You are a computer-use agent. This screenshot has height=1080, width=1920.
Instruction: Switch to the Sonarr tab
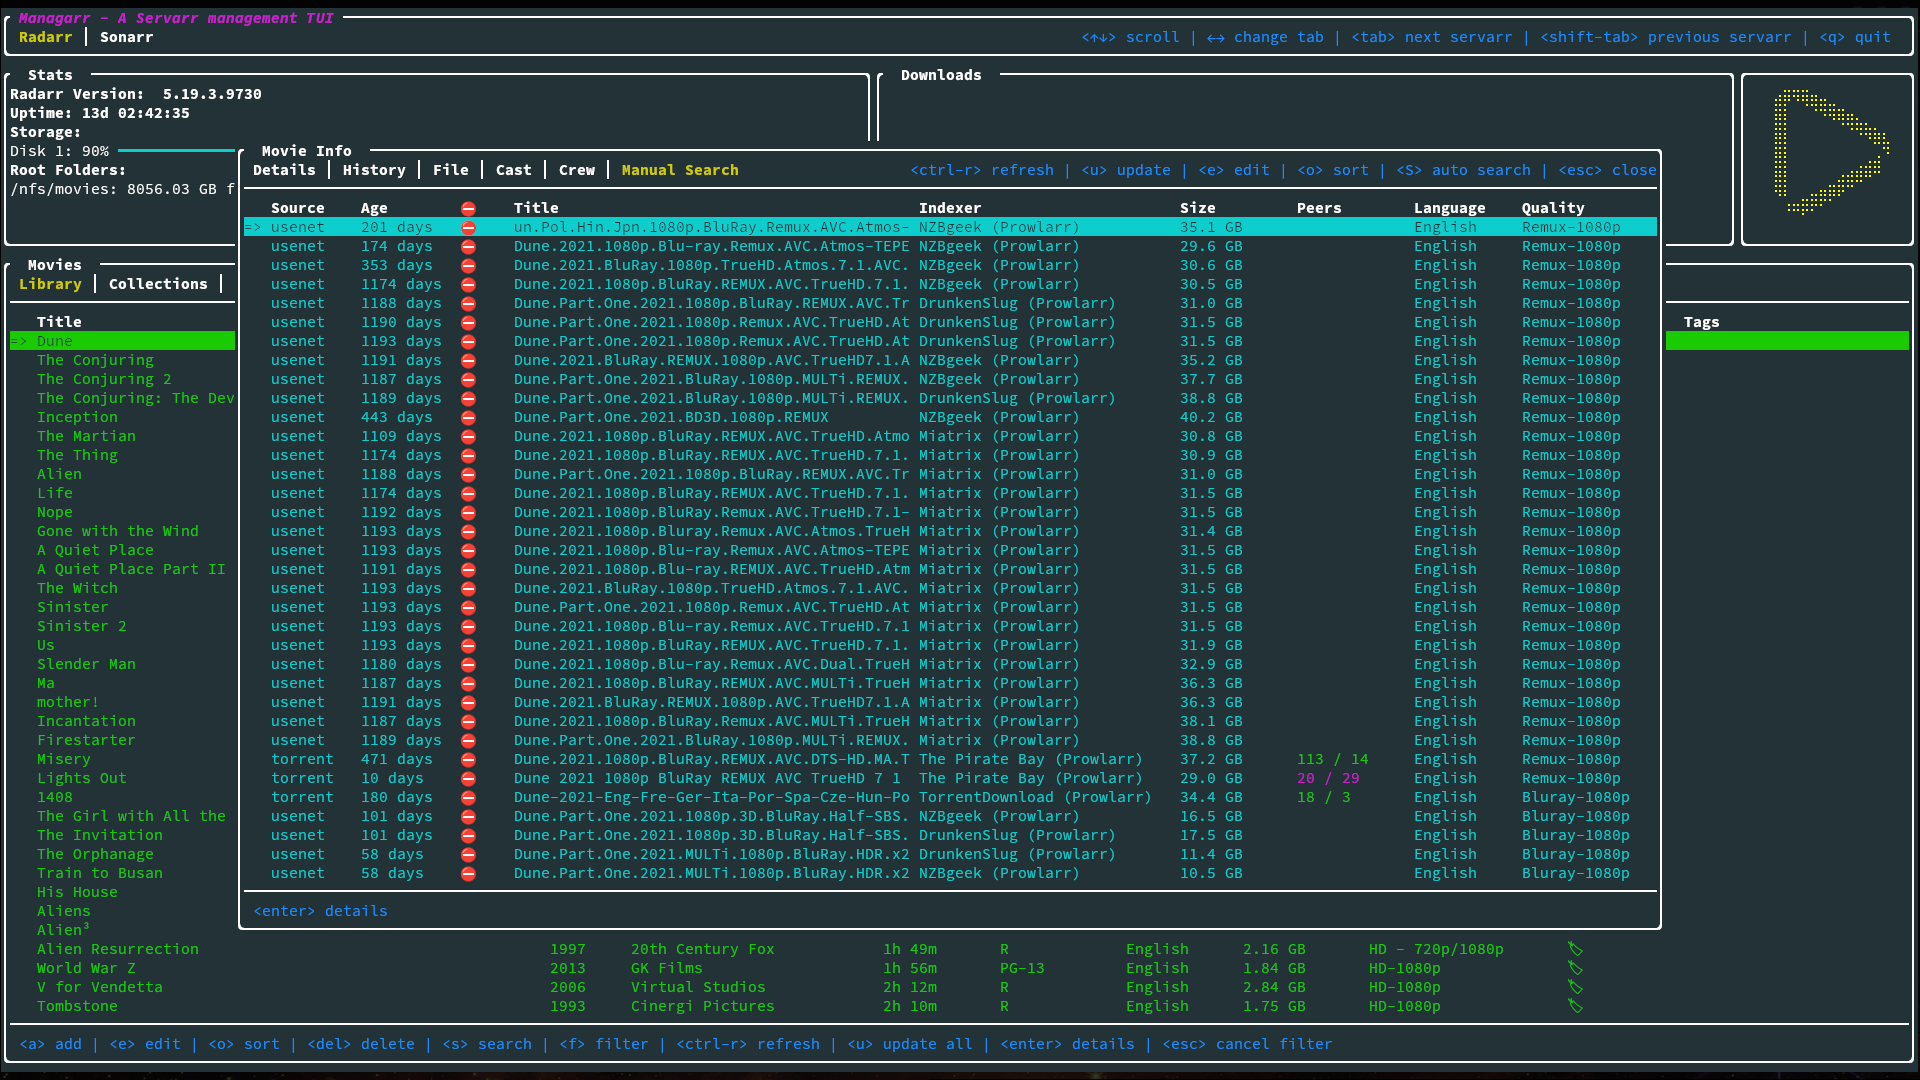126,37
